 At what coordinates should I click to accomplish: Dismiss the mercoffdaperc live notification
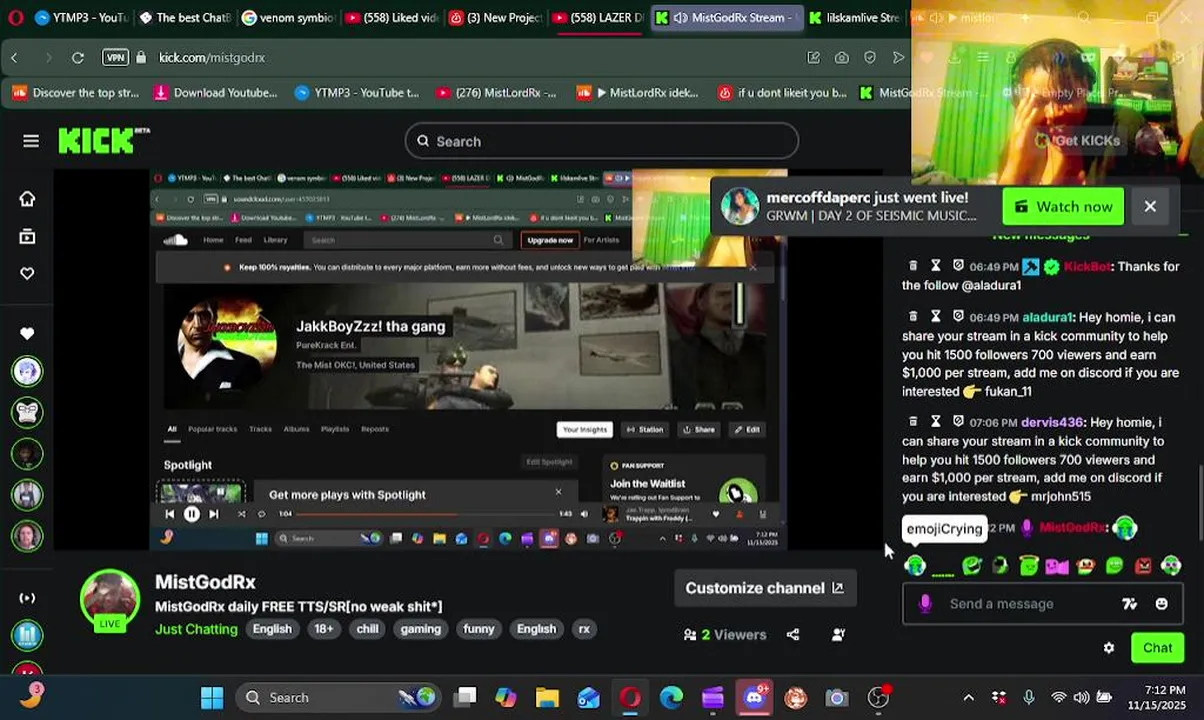point(1150,207)
